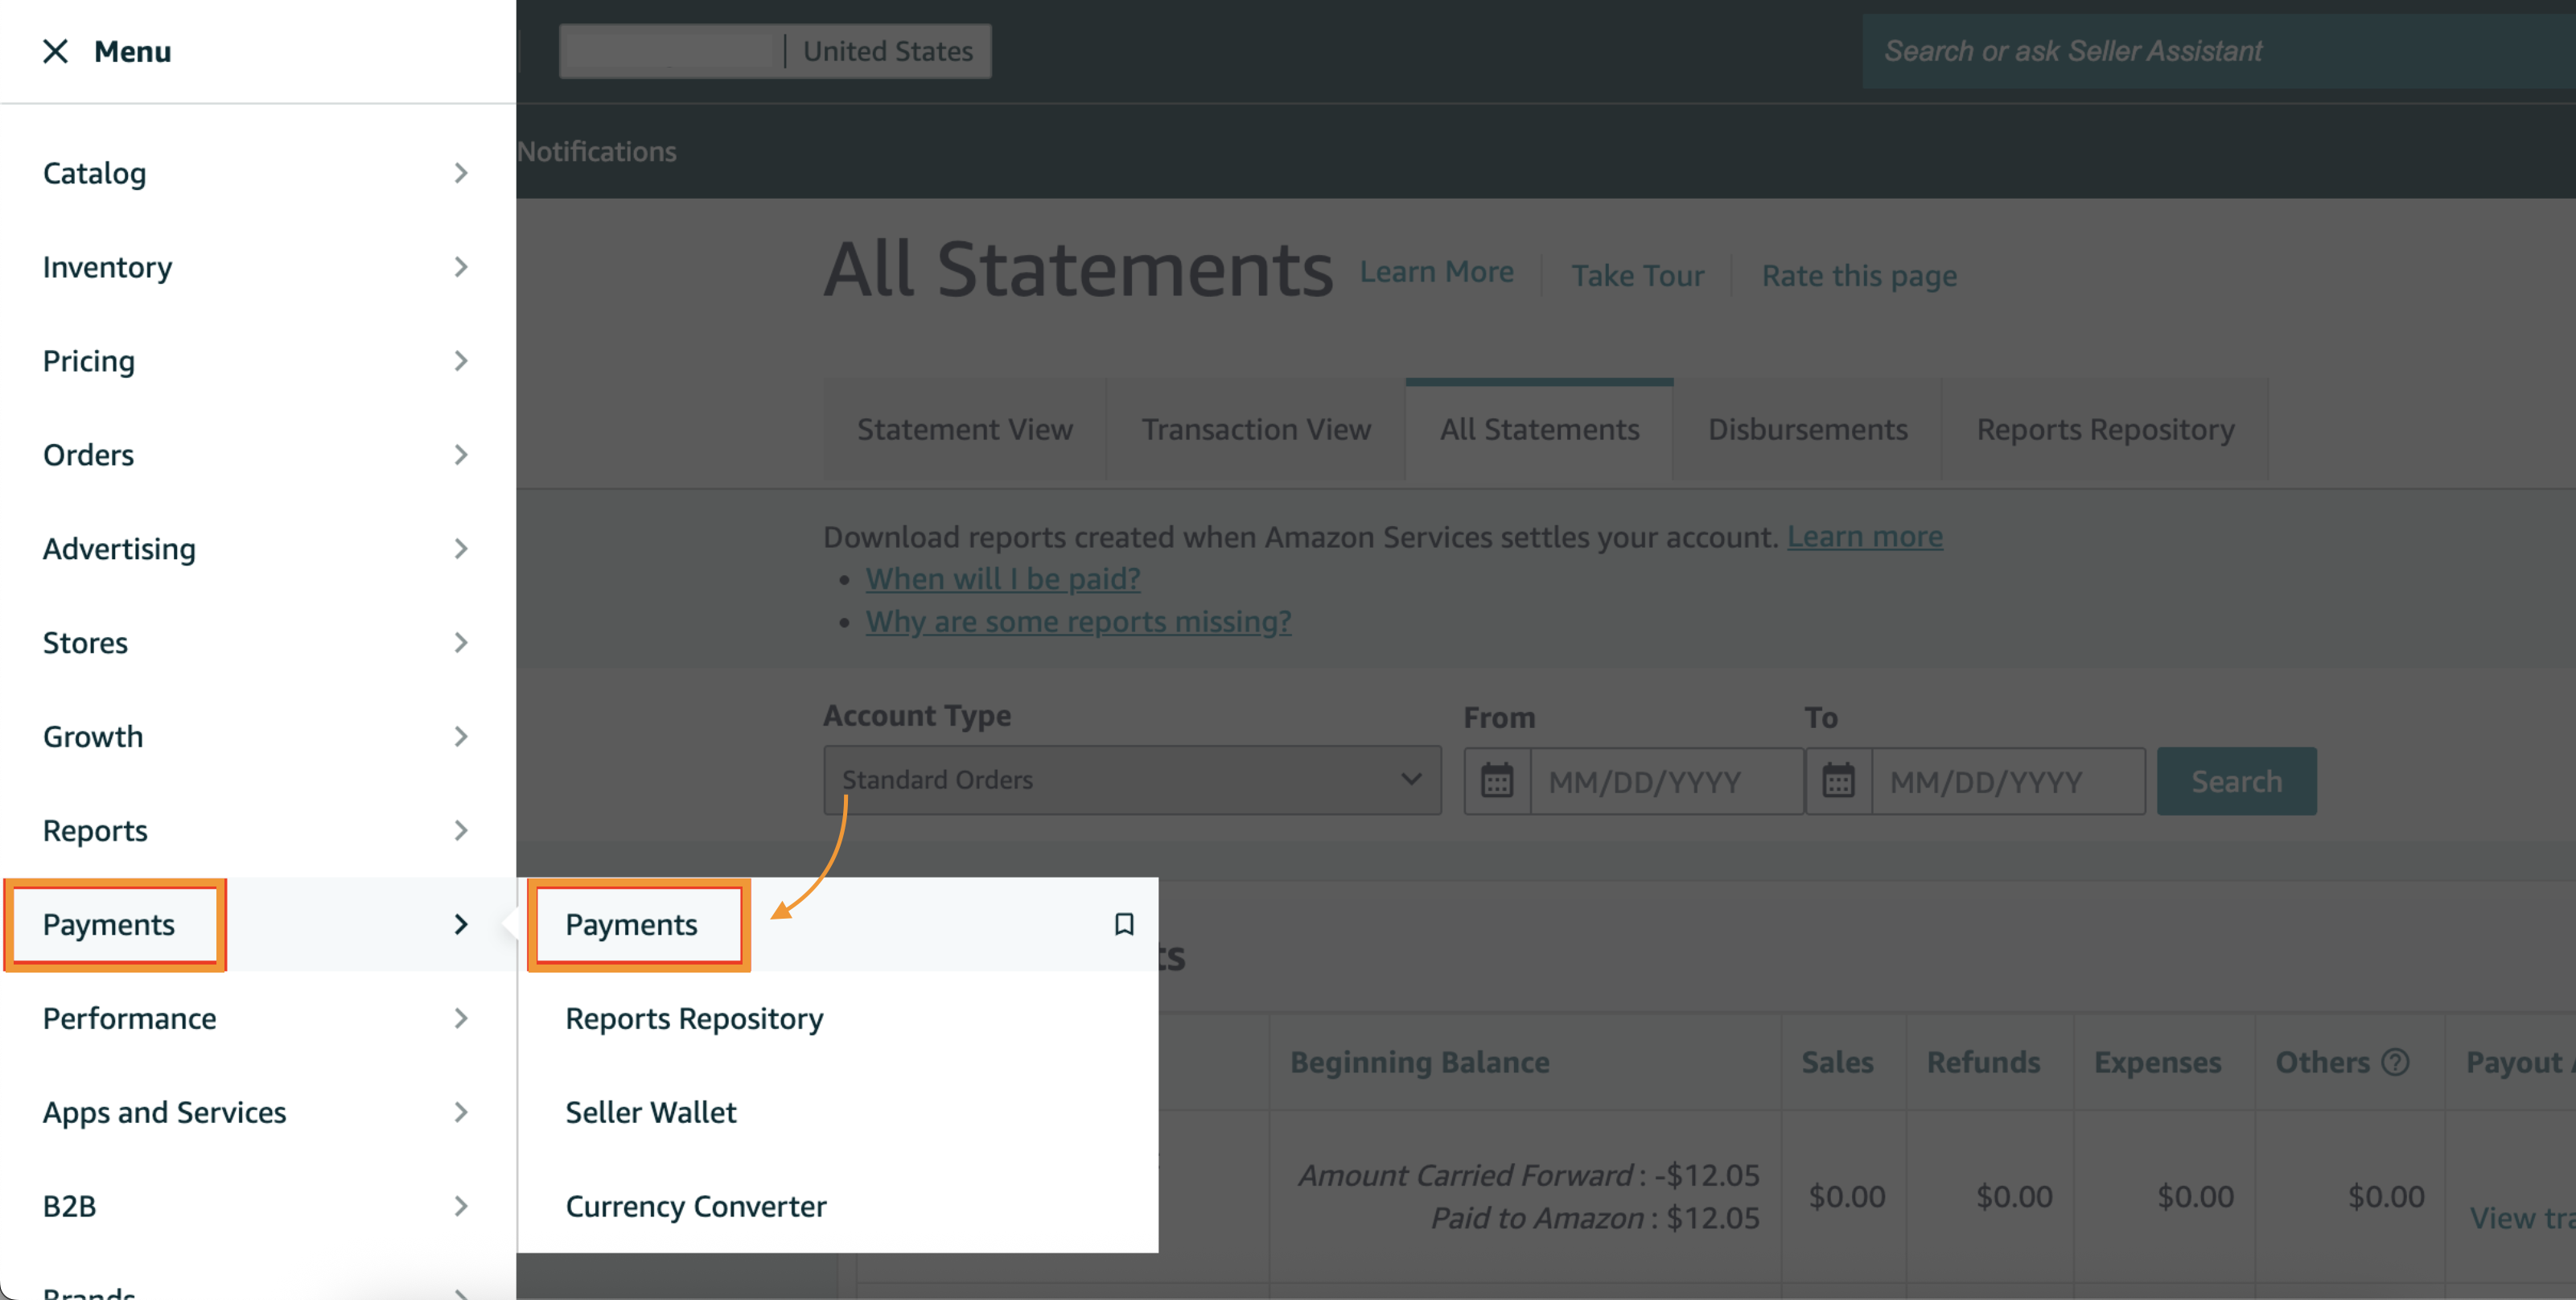Open Seller Wallet from submenu

tap(650, 1112)
